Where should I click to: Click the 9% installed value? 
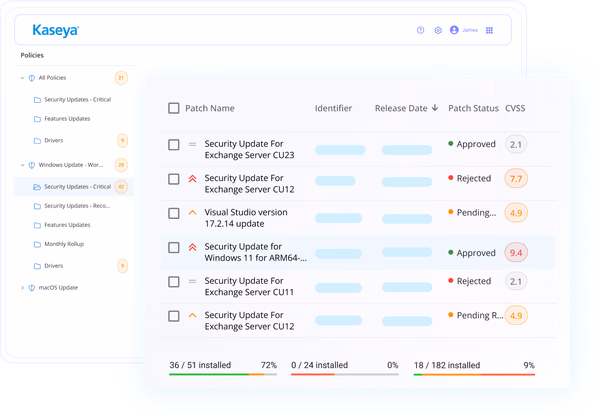tap(529, 365)
